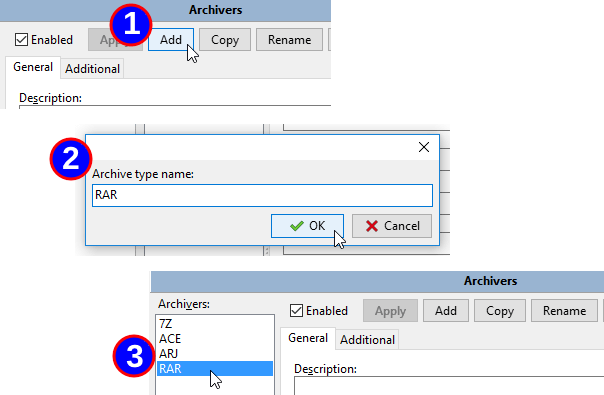Open Additional tab in bottom Archivers panel
Image resolution: width=604 pixels, height=395 pixels.
pyautogui.click(x=367, y=340)
